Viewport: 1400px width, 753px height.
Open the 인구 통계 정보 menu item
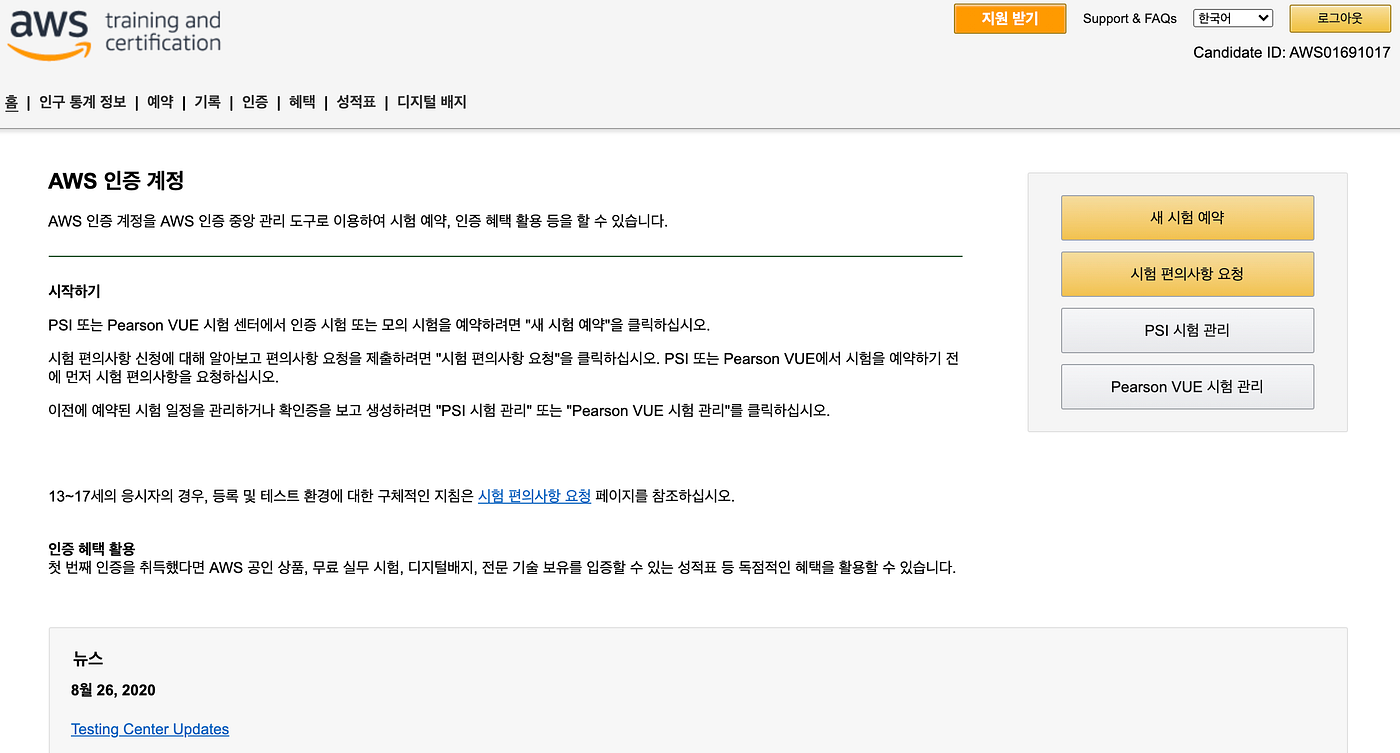(83, 102)
